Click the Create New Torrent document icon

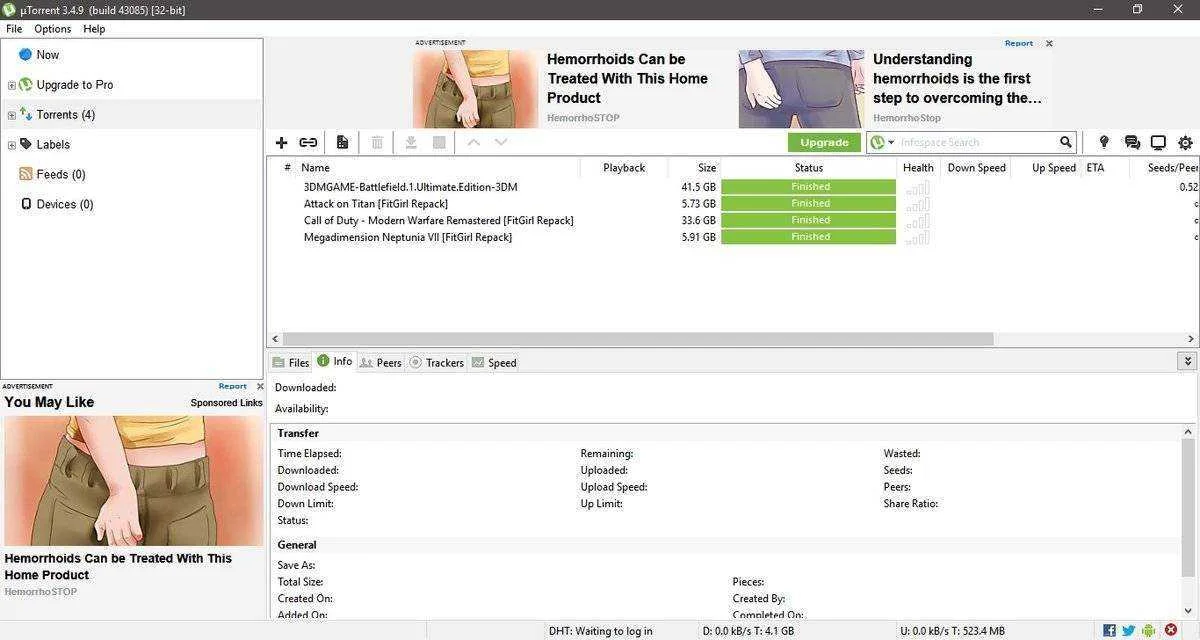click(x=342, y=143)
